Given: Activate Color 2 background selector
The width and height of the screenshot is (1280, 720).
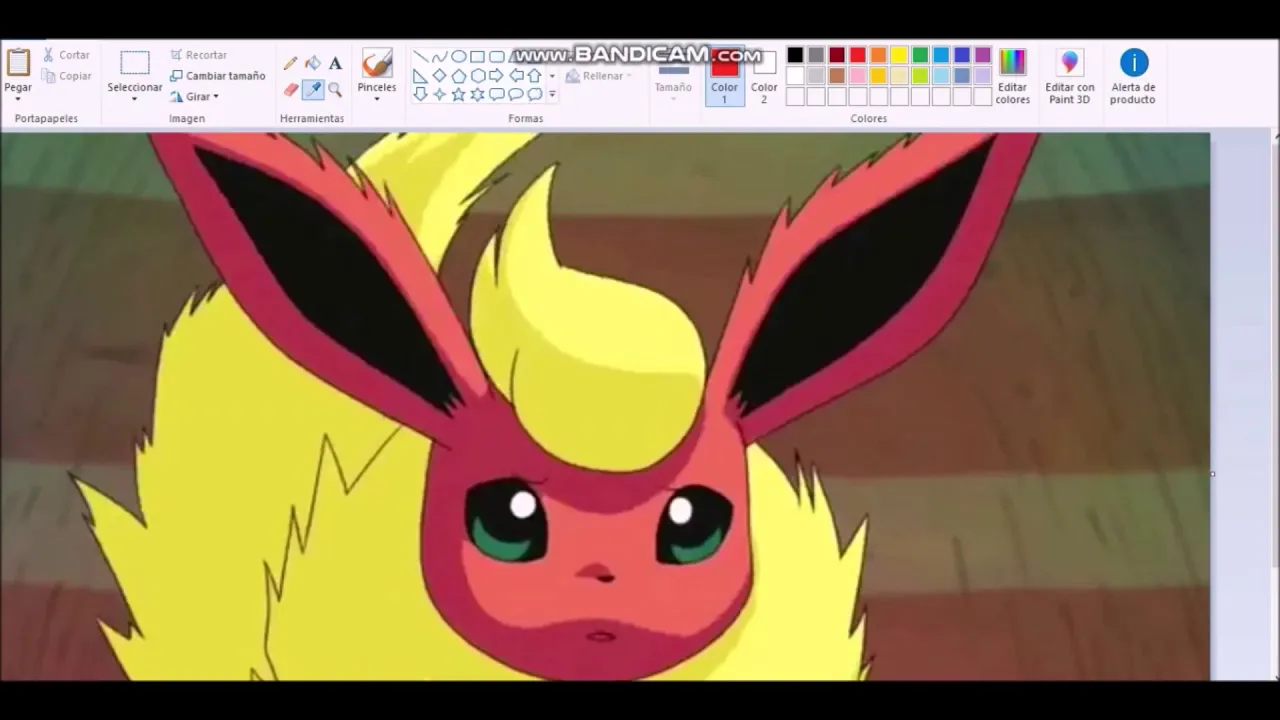Looking at the screenshot, I should pyautogui.click(x=764, y=77).
